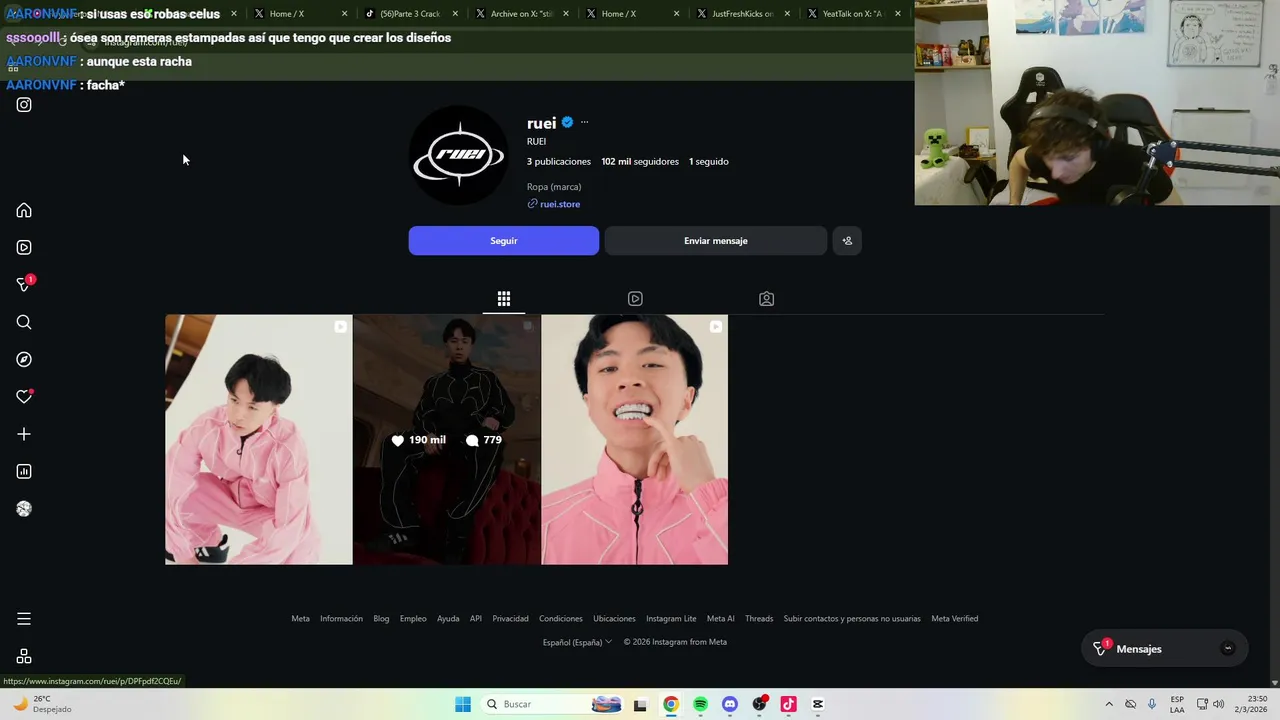
Task: Click the Enviar mensaje button
Action: 716,241
